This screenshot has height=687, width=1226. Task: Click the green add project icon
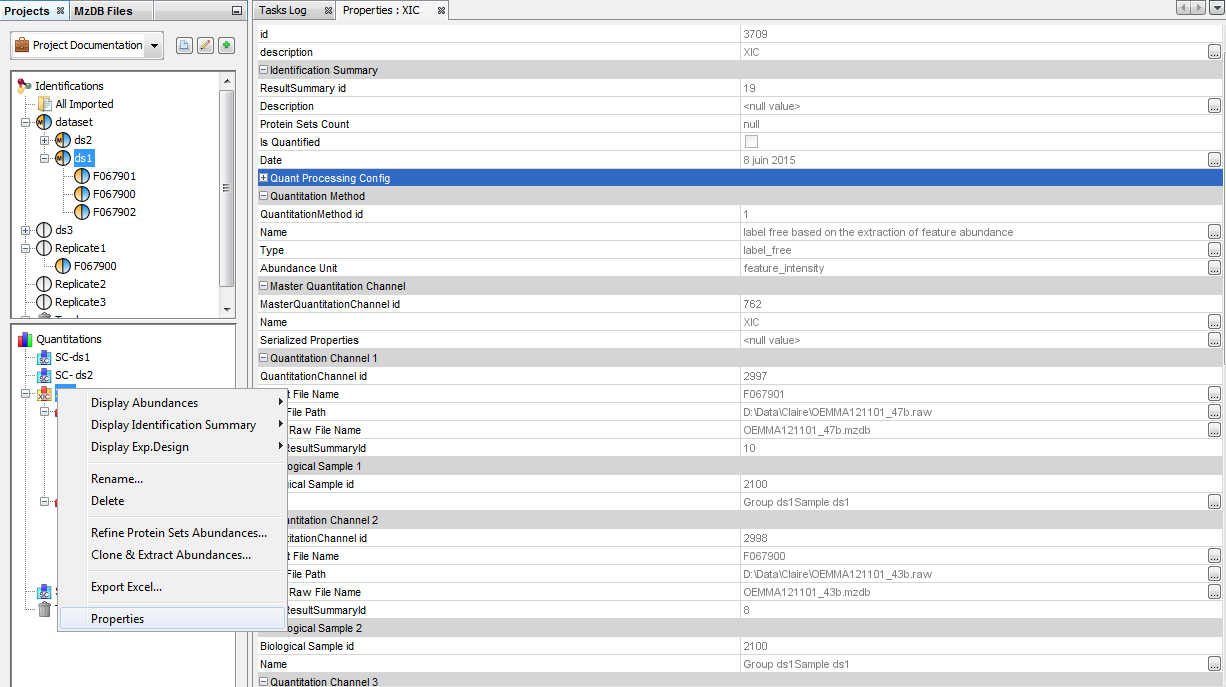click(226, 45)
